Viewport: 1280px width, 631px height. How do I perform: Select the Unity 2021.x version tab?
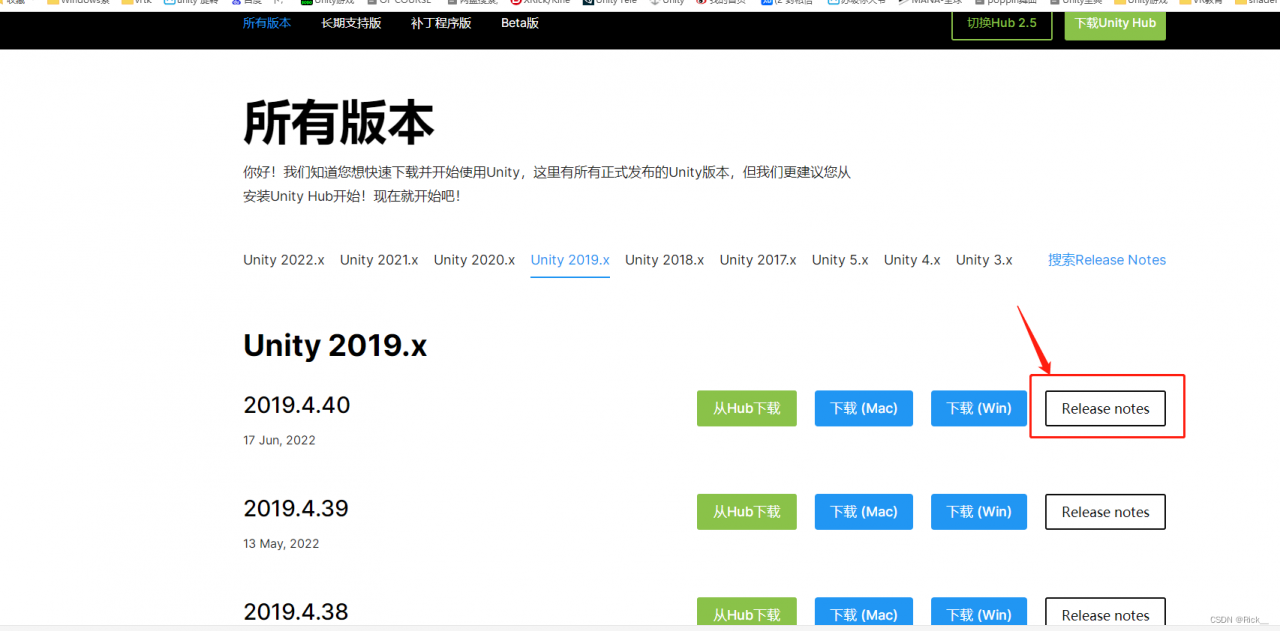click(x=379, y=260)
